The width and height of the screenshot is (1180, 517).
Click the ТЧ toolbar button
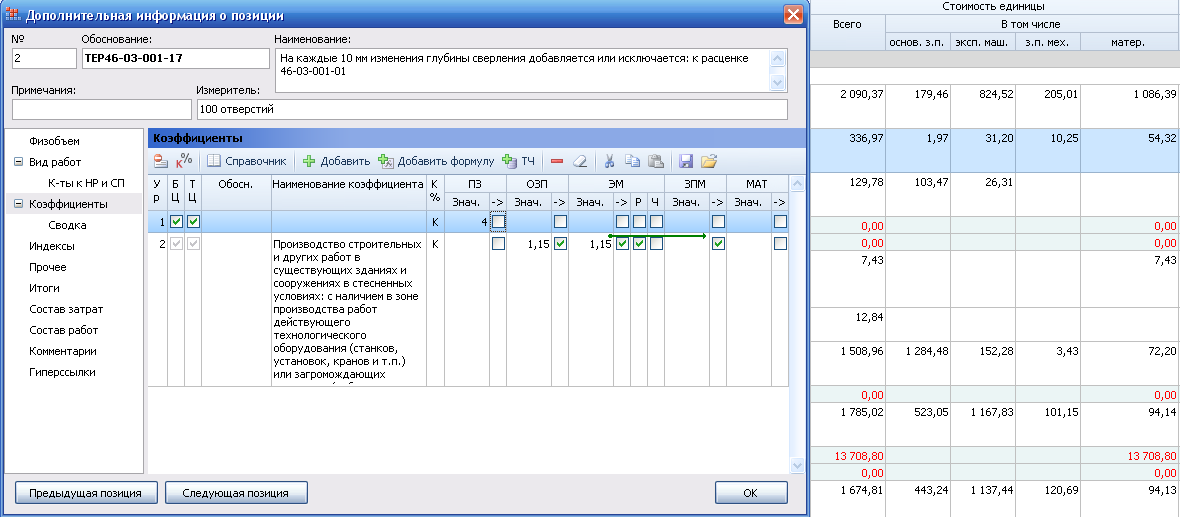point(519,161)
